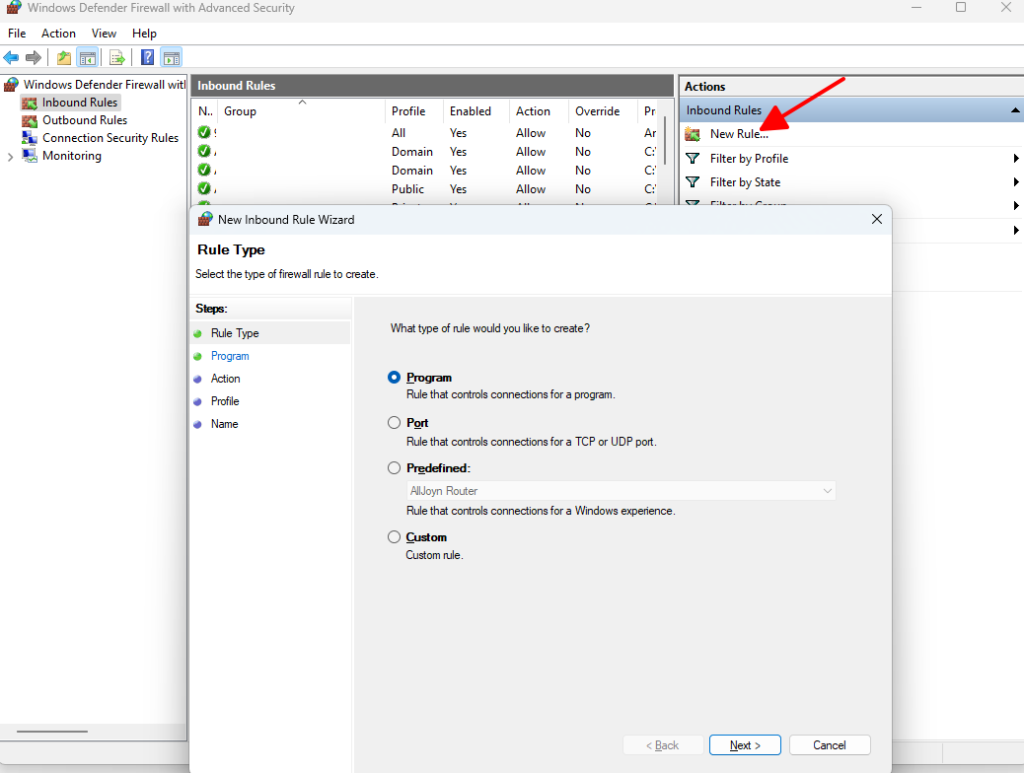Click the Program step in Steps list
This screenshot has height=773, width=1024.
pyautogui.click(x=229, y=356)
